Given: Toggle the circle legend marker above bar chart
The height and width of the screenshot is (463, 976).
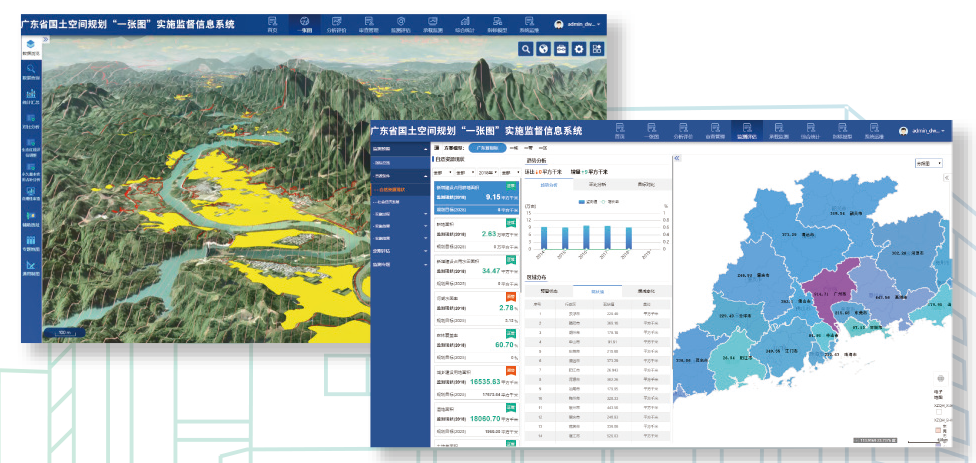Looking at the screenshot, I should tap(603, 201).
